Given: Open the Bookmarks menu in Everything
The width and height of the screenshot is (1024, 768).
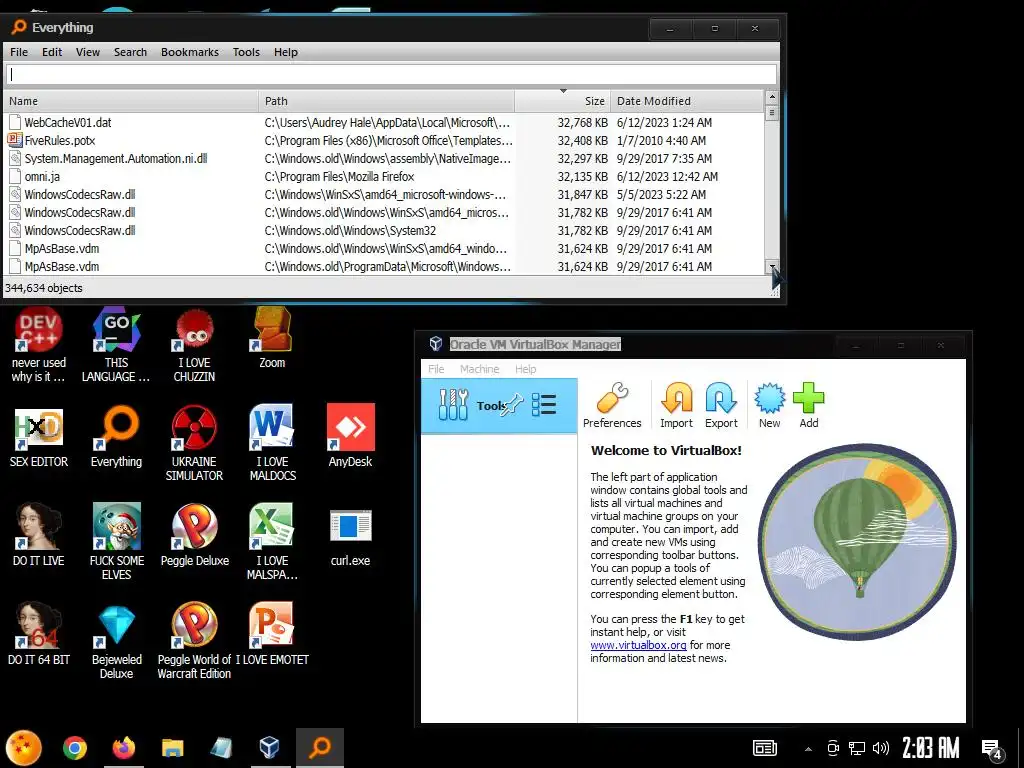Looking at the screenshot, I should (x=190, y=52).
